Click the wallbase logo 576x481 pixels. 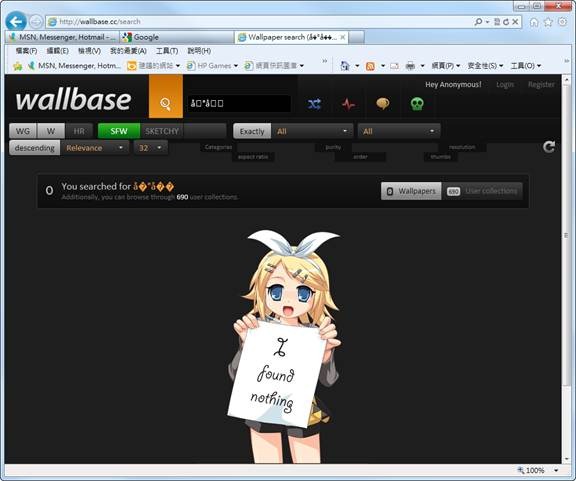click(73, 100)
